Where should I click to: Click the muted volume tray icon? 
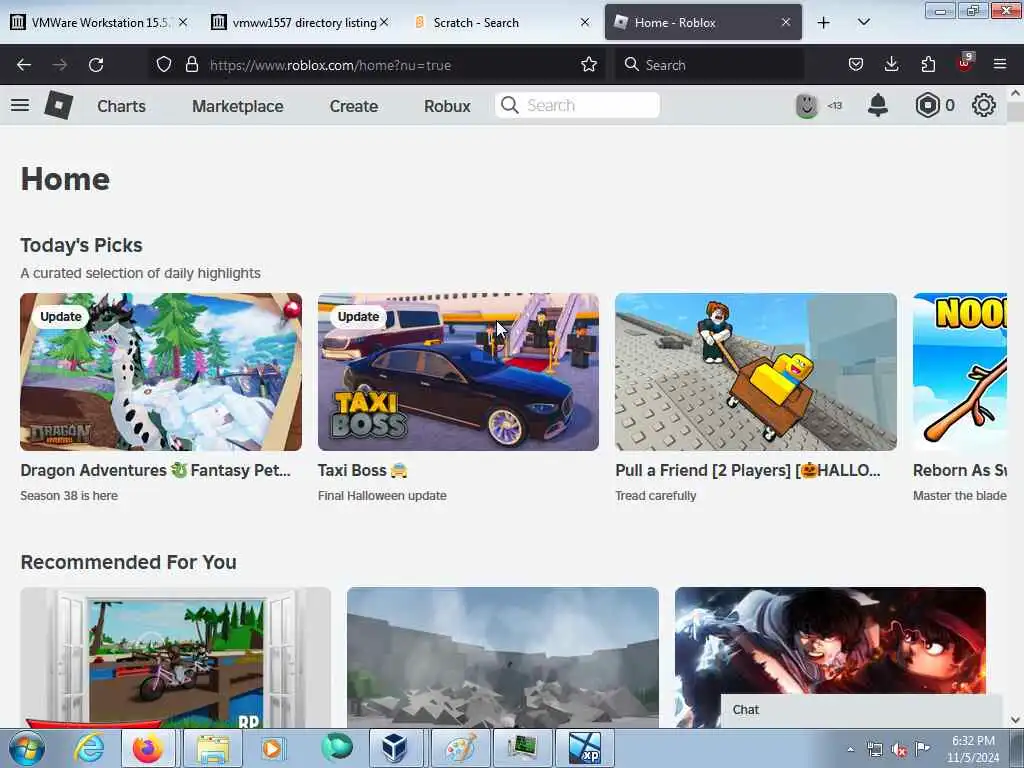(x=899, y=750)
